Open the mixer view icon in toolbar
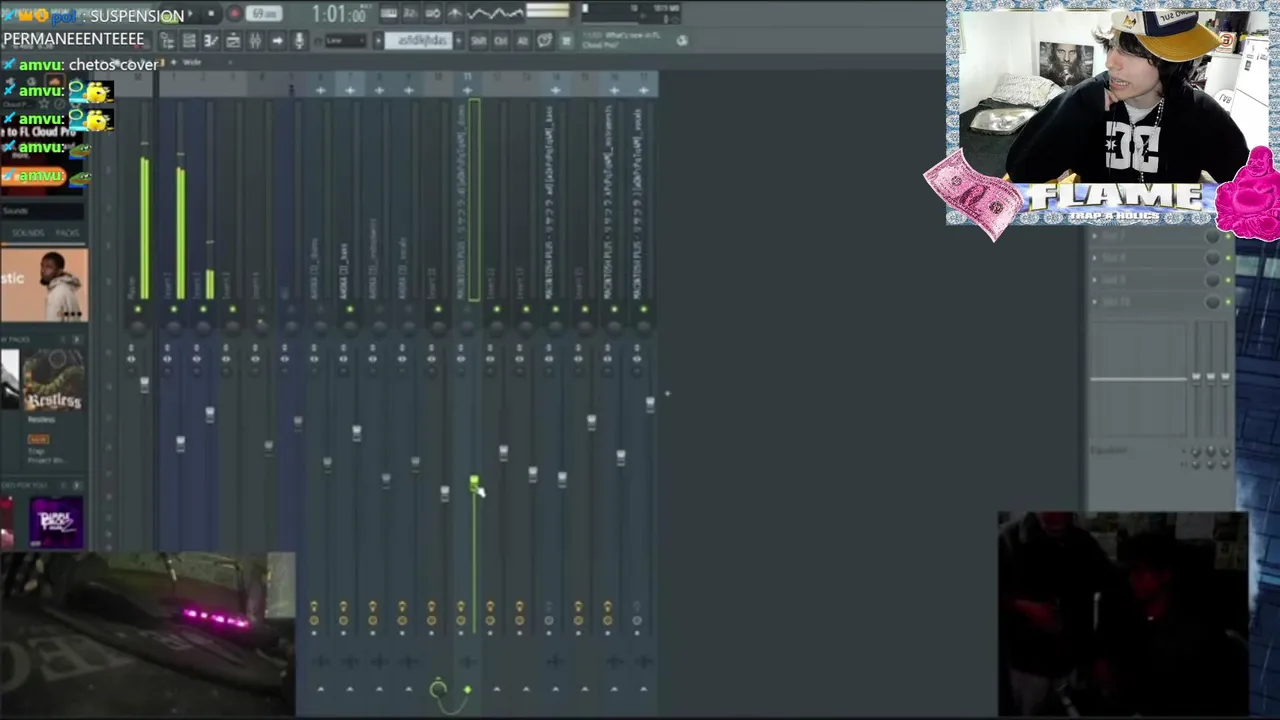Viewport: 1280px width, 720px height. click(255, 40)
